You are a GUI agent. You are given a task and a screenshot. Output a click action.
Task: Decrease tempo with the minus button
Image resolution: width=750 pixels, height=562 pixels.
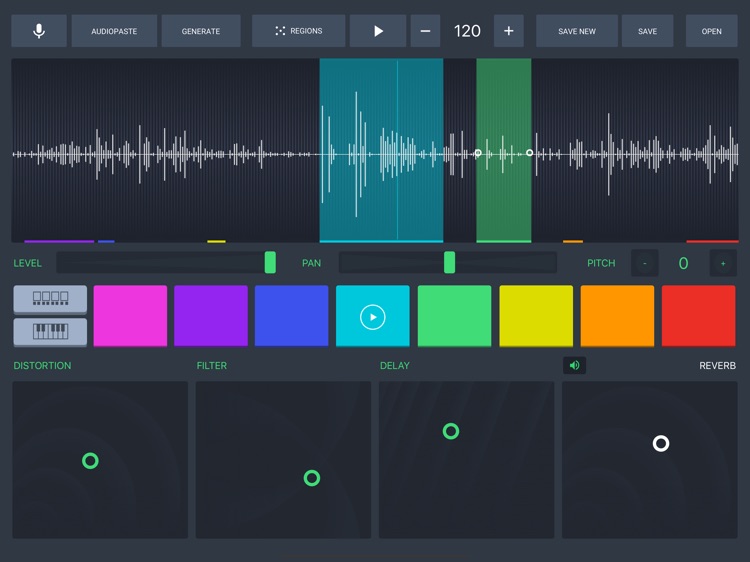pos(425,31)
